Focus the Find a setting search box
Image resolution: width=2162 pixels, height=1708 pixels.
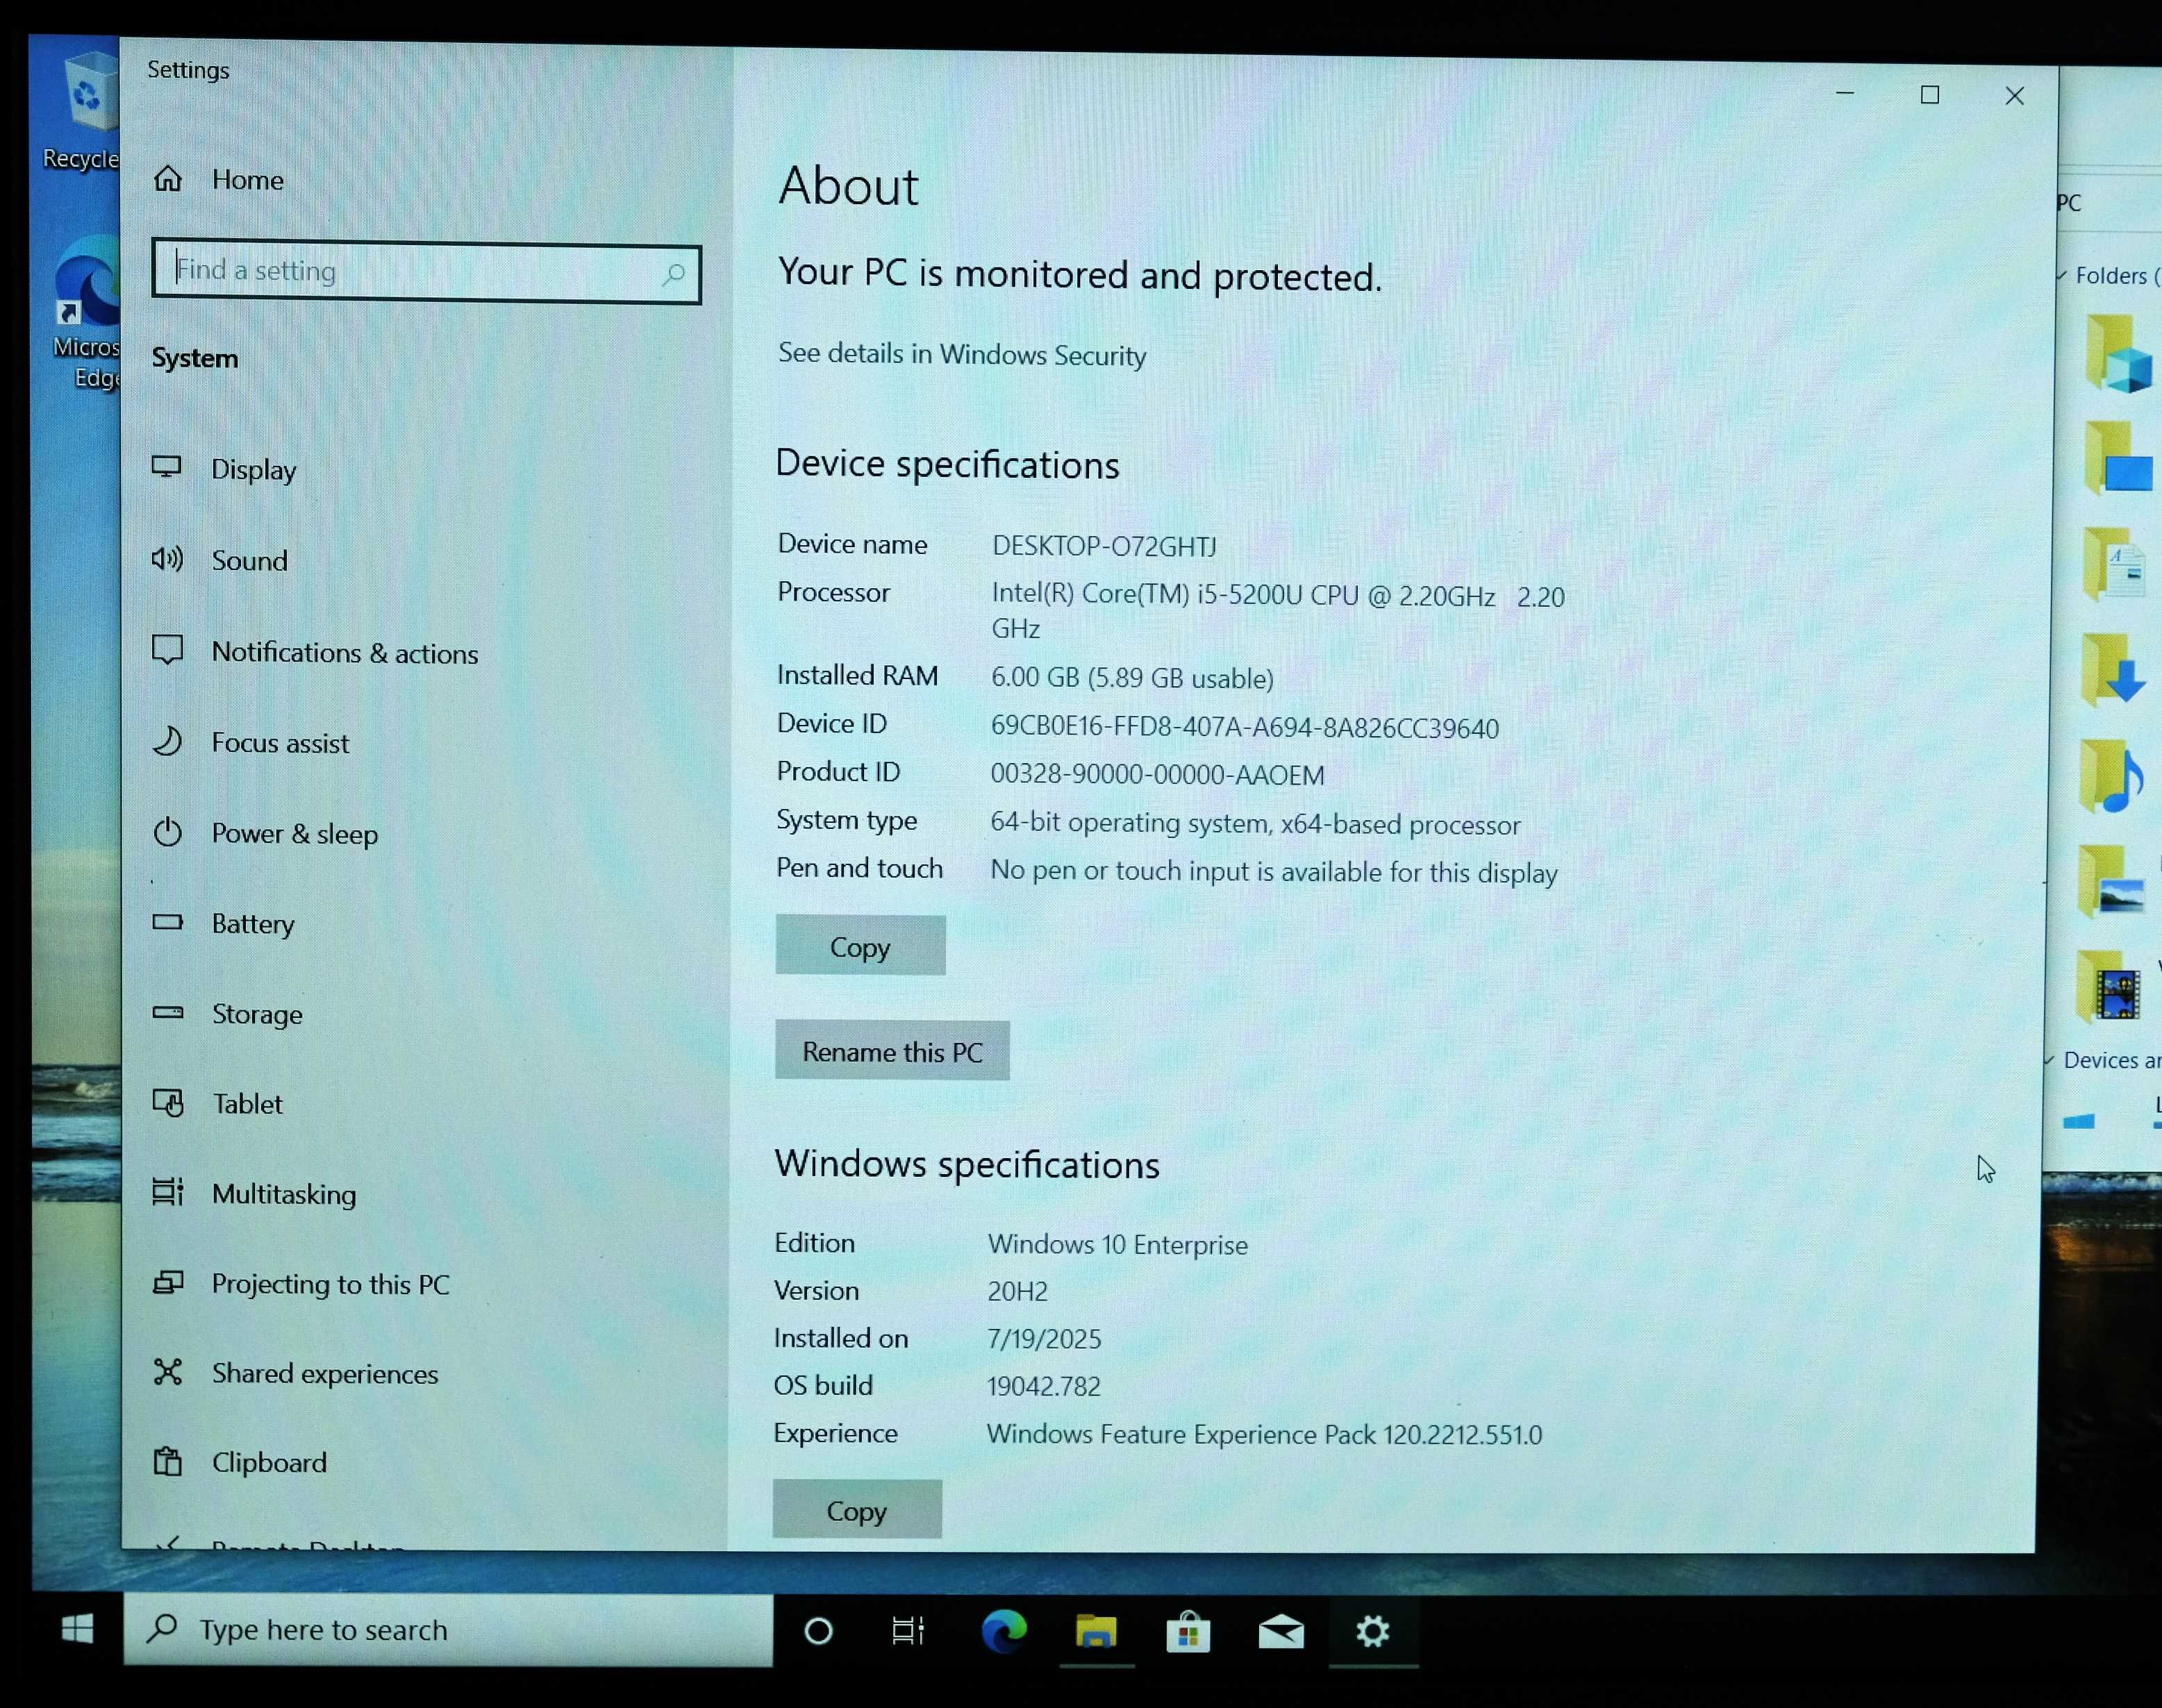426,272
